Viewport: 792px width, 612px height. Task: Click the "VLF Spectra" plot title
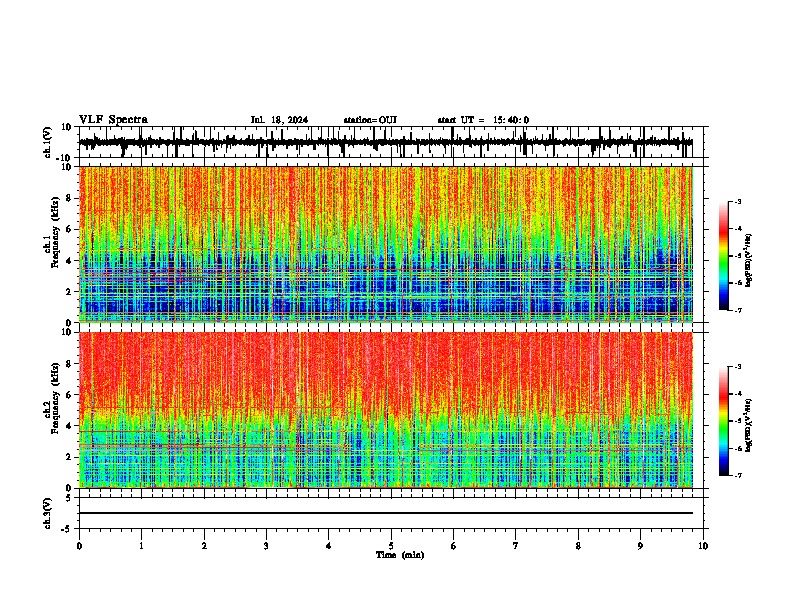113,120
